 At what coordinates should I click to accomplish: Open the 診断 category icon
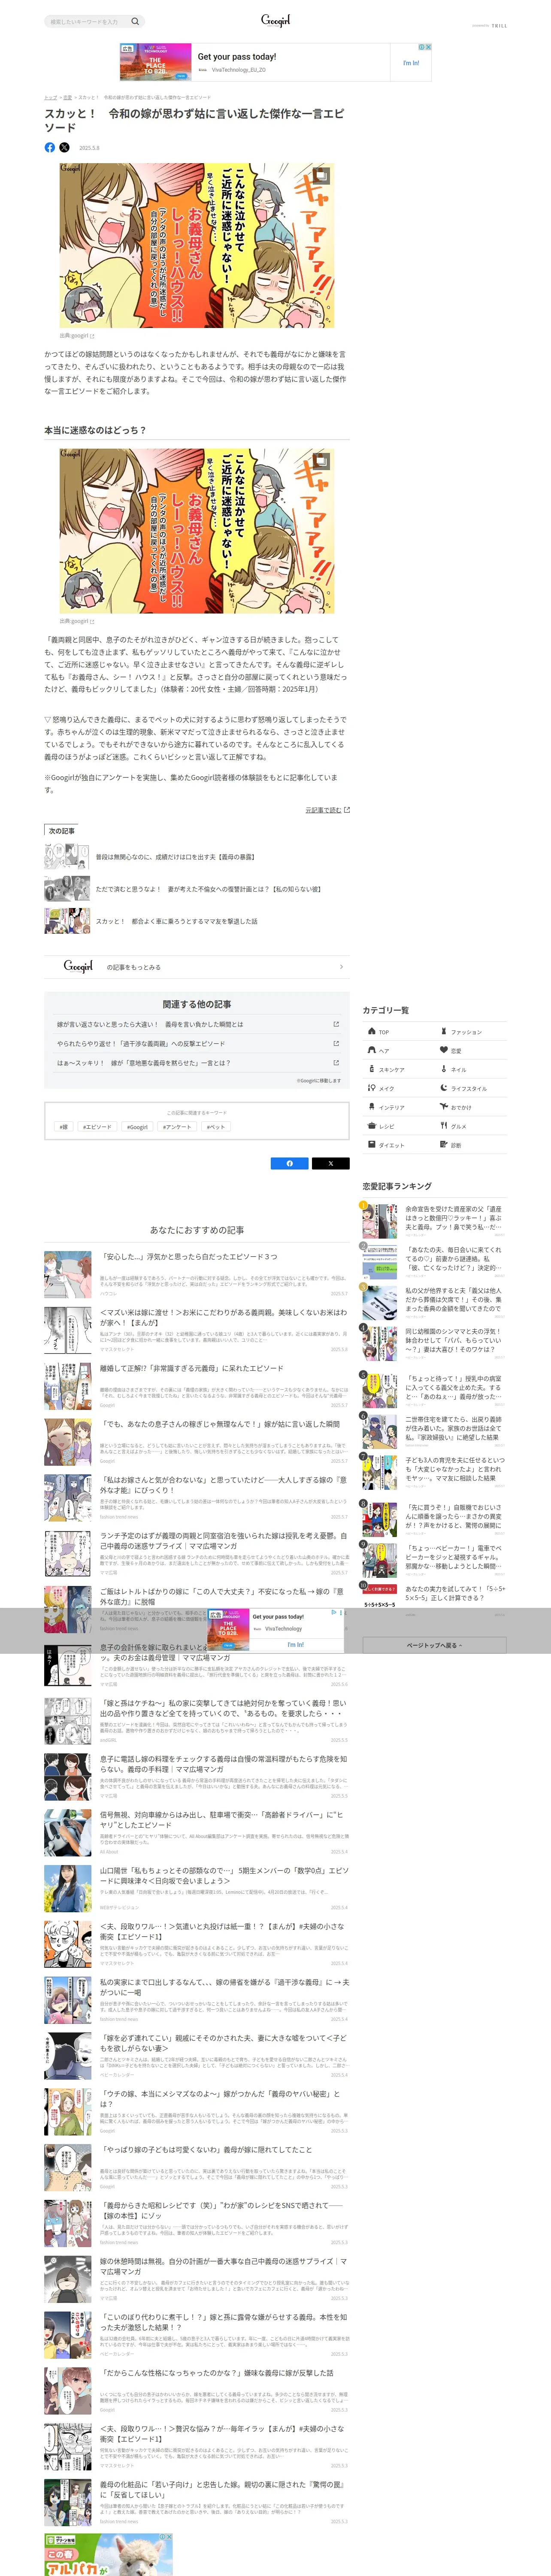[444, 1145]
